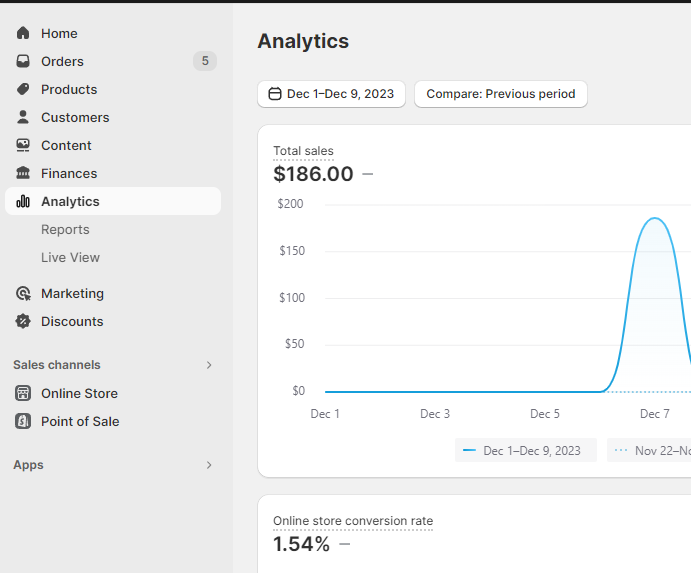Click the Finances bank icon
The width and height of the screenshot is (691, 573).
(x=23, y=173)
